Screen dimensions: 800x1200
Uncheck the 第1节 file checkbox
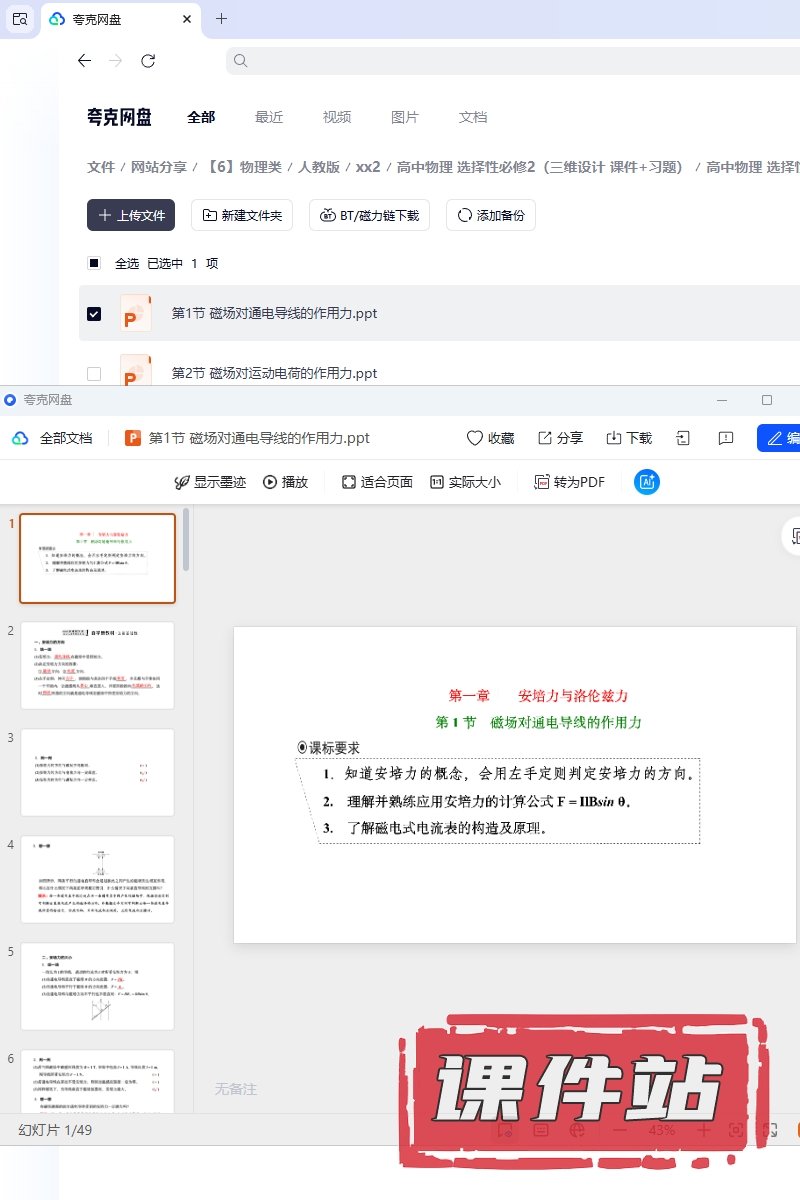pos(94,313)
